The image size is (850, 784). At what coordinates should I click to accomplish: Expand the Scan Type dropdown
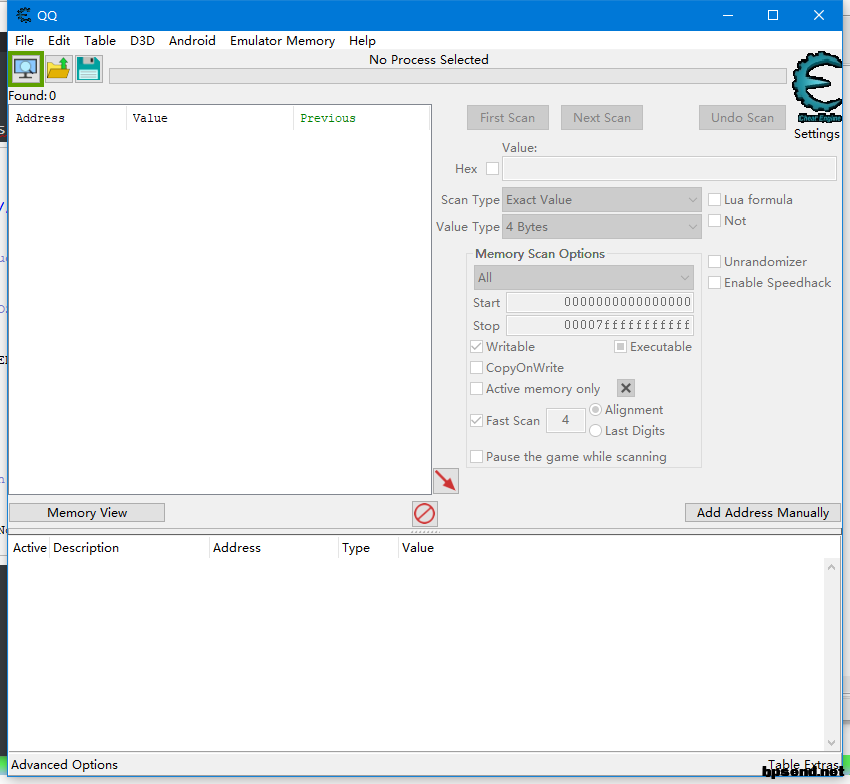click(601, 200)
